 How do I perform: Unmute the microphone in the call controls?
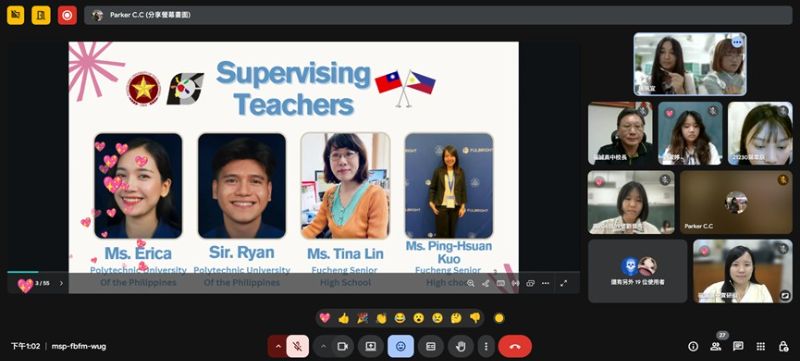(297, 346)
